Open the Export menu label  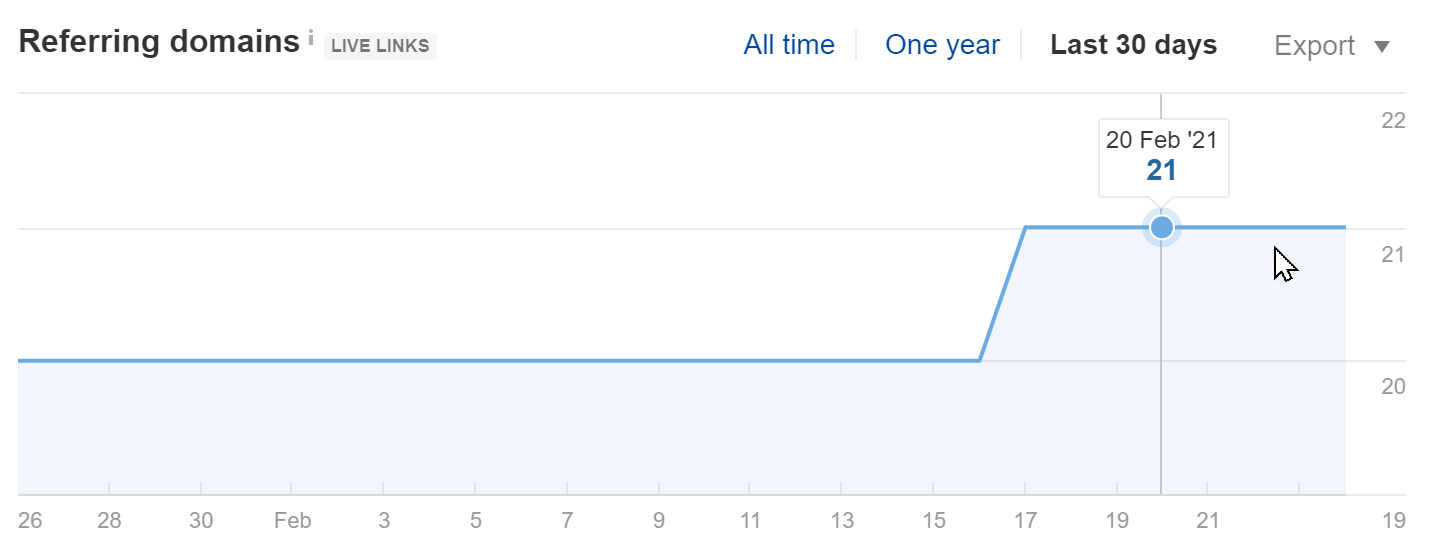click(1315, 46)
